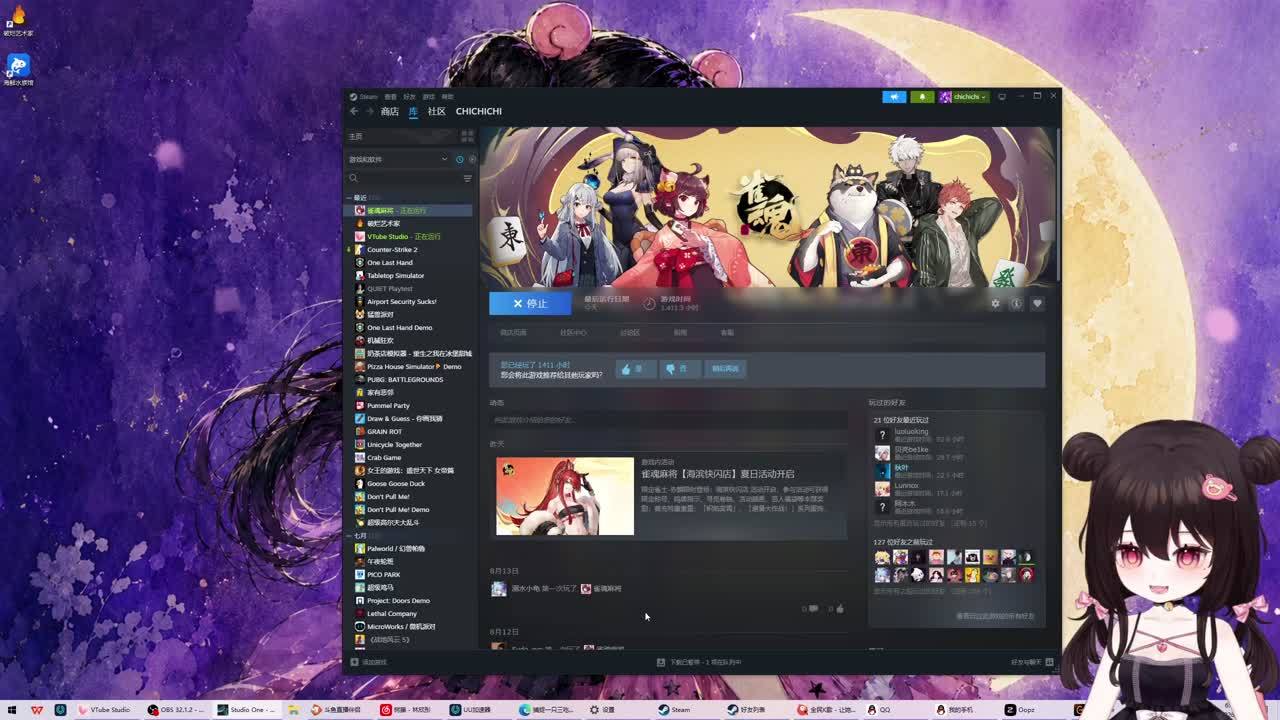Image resolution: width=1280 pixels, height=720 pixels.
Task: Open friends and chat at bottom right
Action: click(x=1032, y=662)
